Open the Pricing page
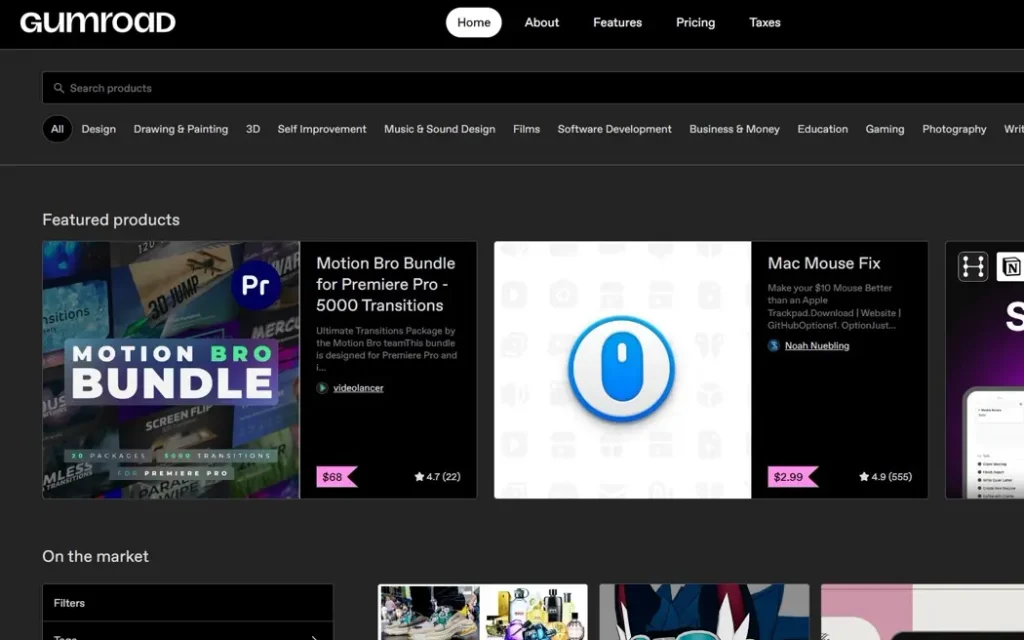The width and height of the screenshot is (1024, 640). tap(695, 22)
